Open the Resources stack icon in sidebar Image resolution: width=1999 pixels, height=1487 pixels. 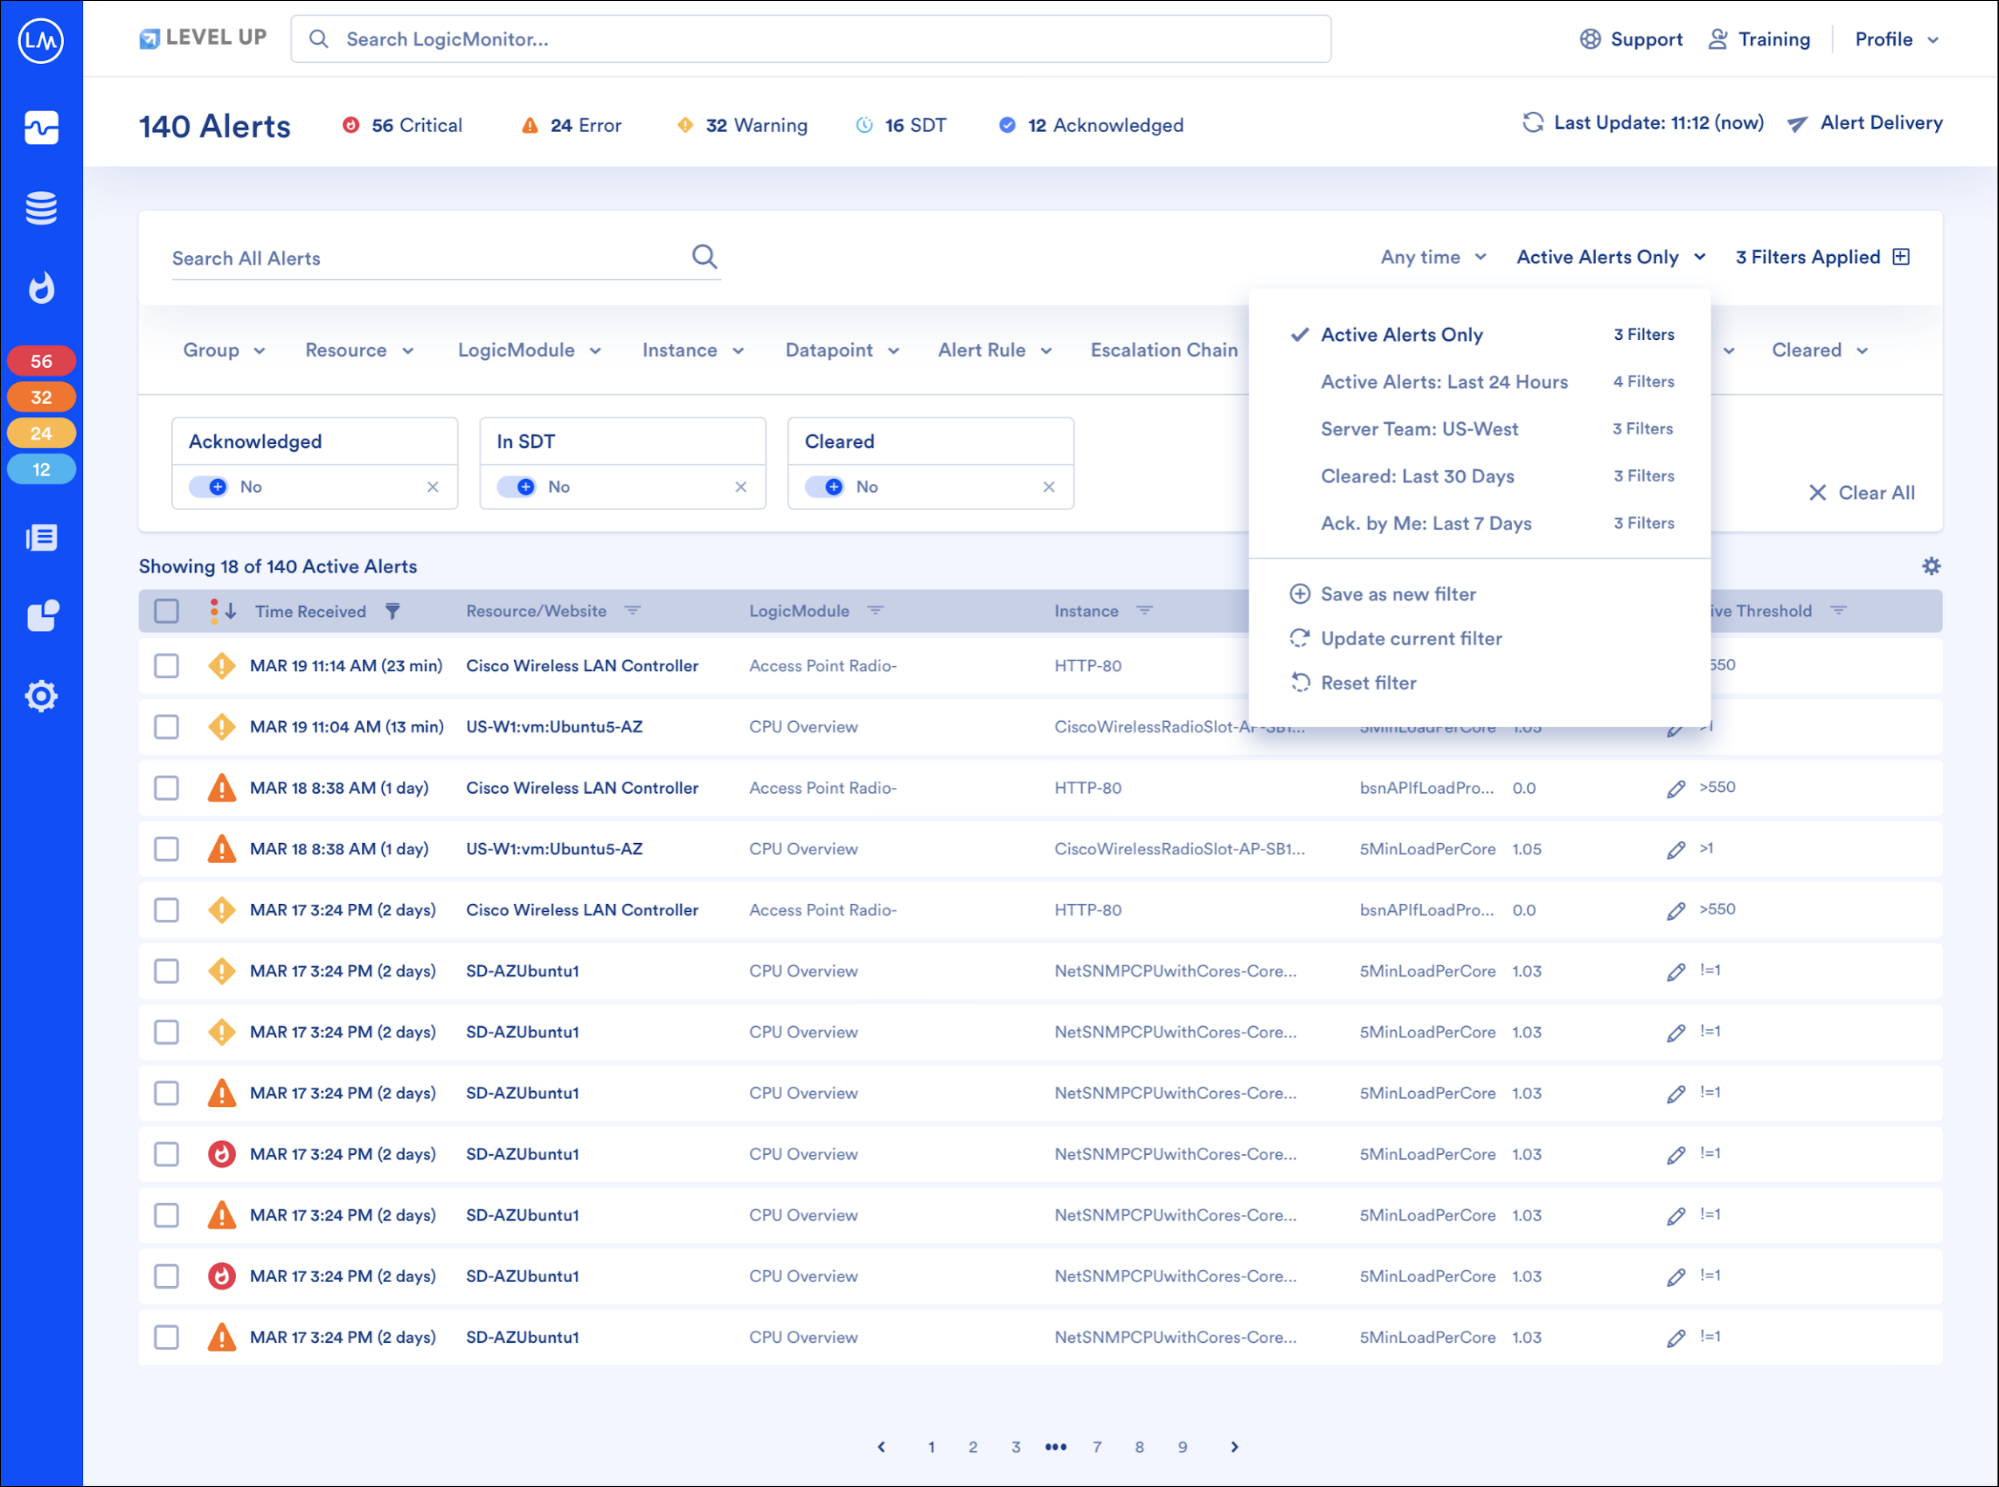[x=41, y=208]
